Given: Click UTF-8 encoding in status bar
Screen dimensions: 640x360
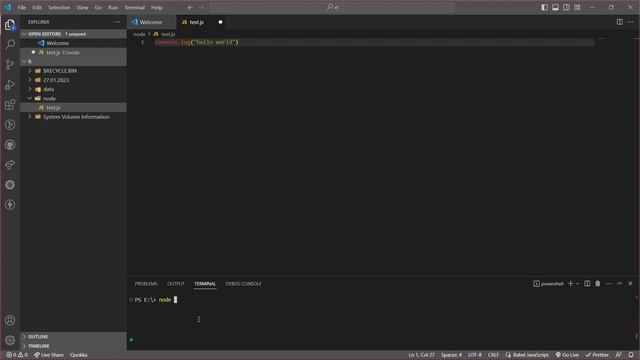Looking at the screenshot, I should pyautogui.click(x=475, y=355).
